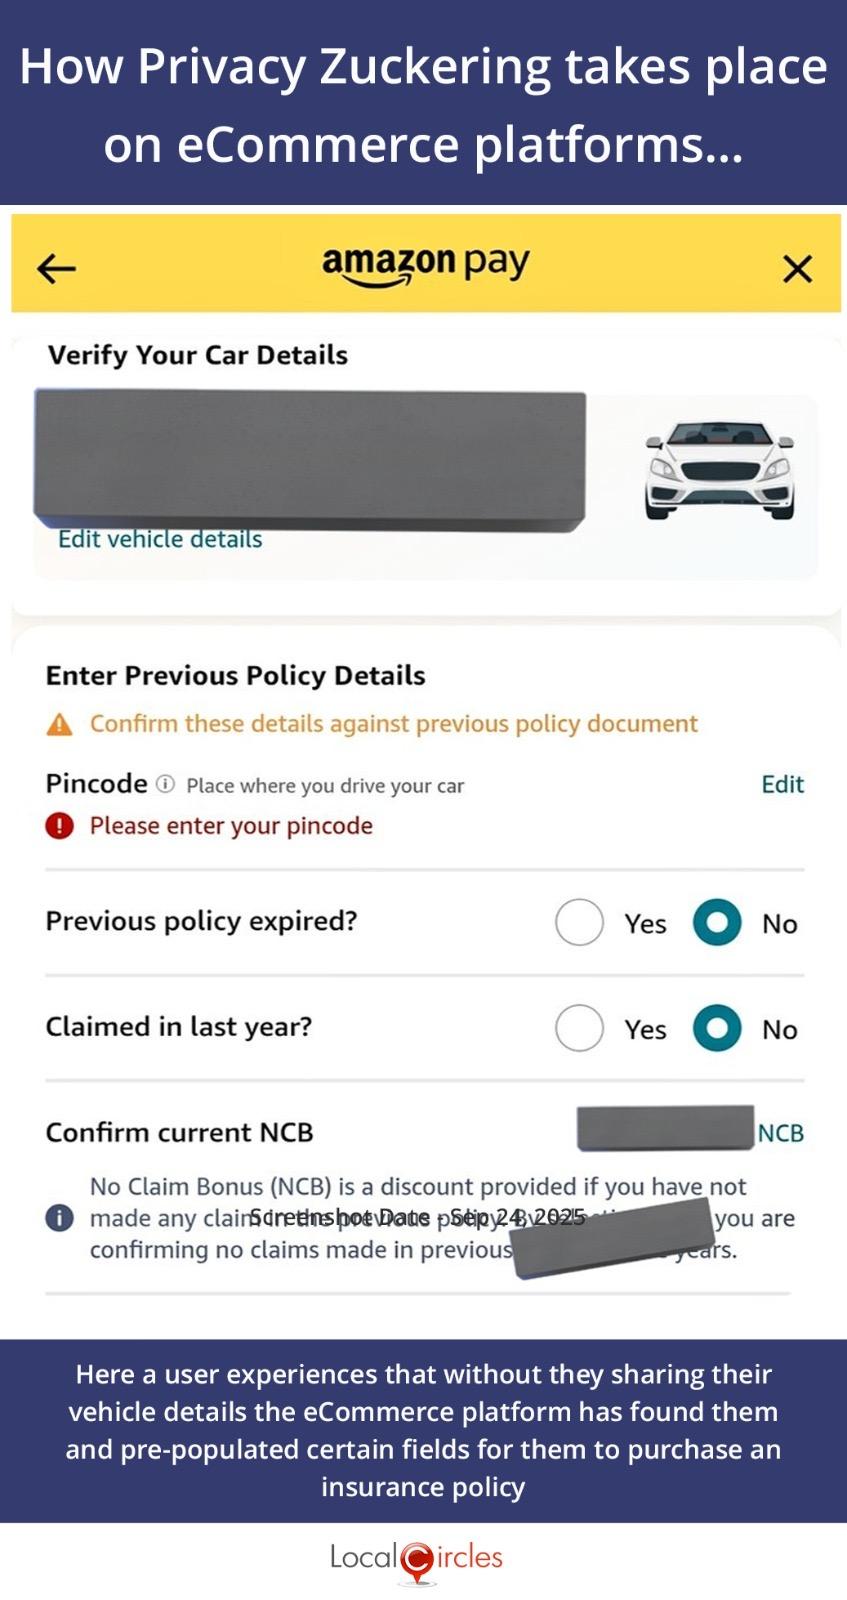847x1600 pixels.
Task: Tap the back arrow icon
Action: pos(56,268)
